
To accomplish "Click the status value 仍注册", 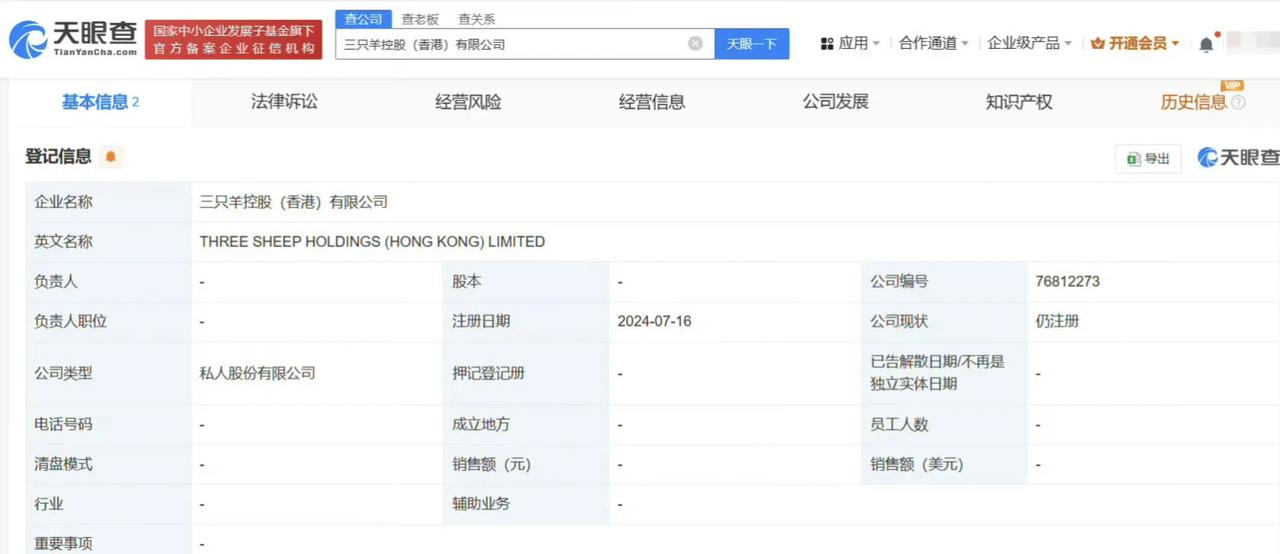I will point(1057,322).
